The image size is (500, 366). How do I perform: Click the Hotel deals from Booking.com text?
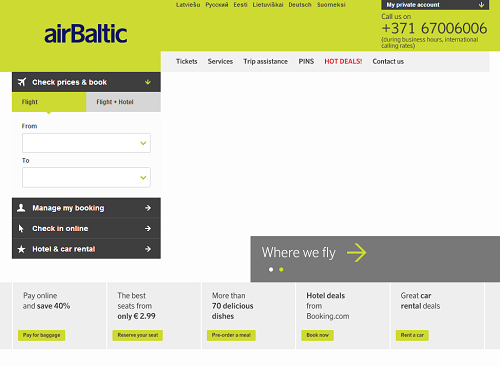[x=328, y=306]
